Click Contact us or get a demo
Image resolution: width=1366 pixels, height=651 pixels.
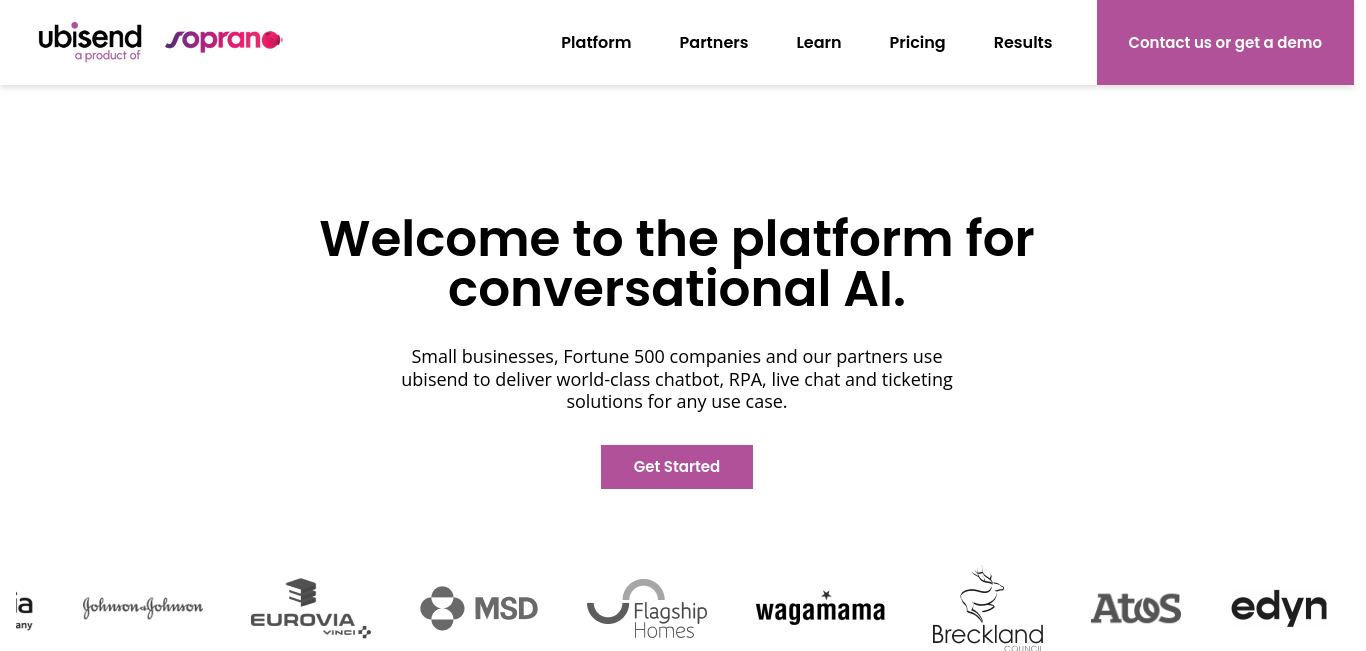1225,42
